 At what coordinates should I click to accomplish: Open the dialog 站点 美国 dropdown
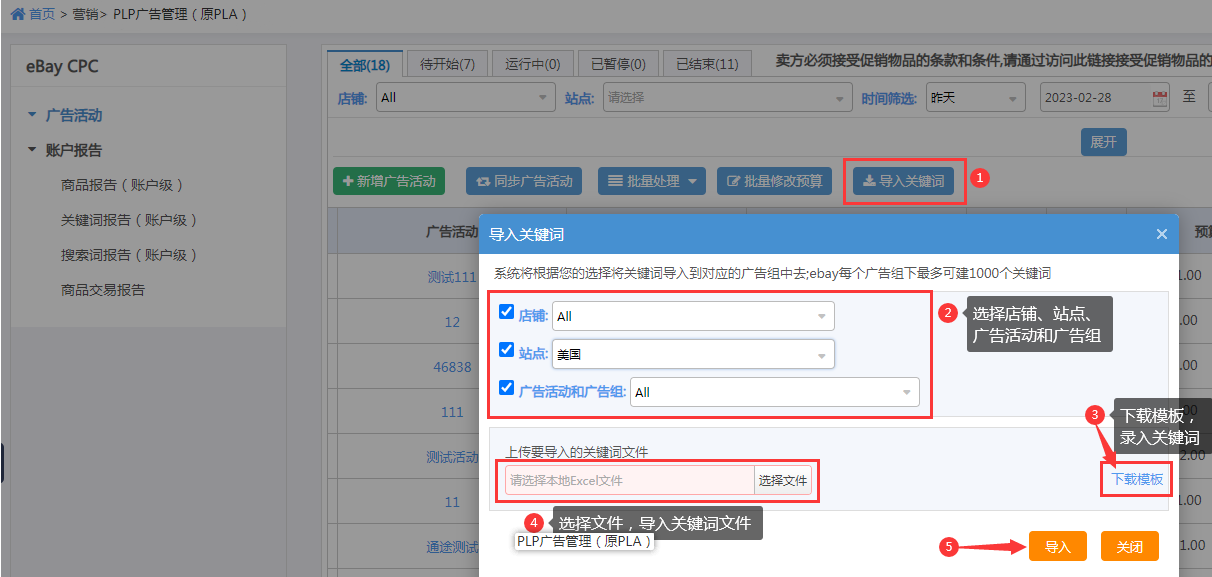(693, 354)
